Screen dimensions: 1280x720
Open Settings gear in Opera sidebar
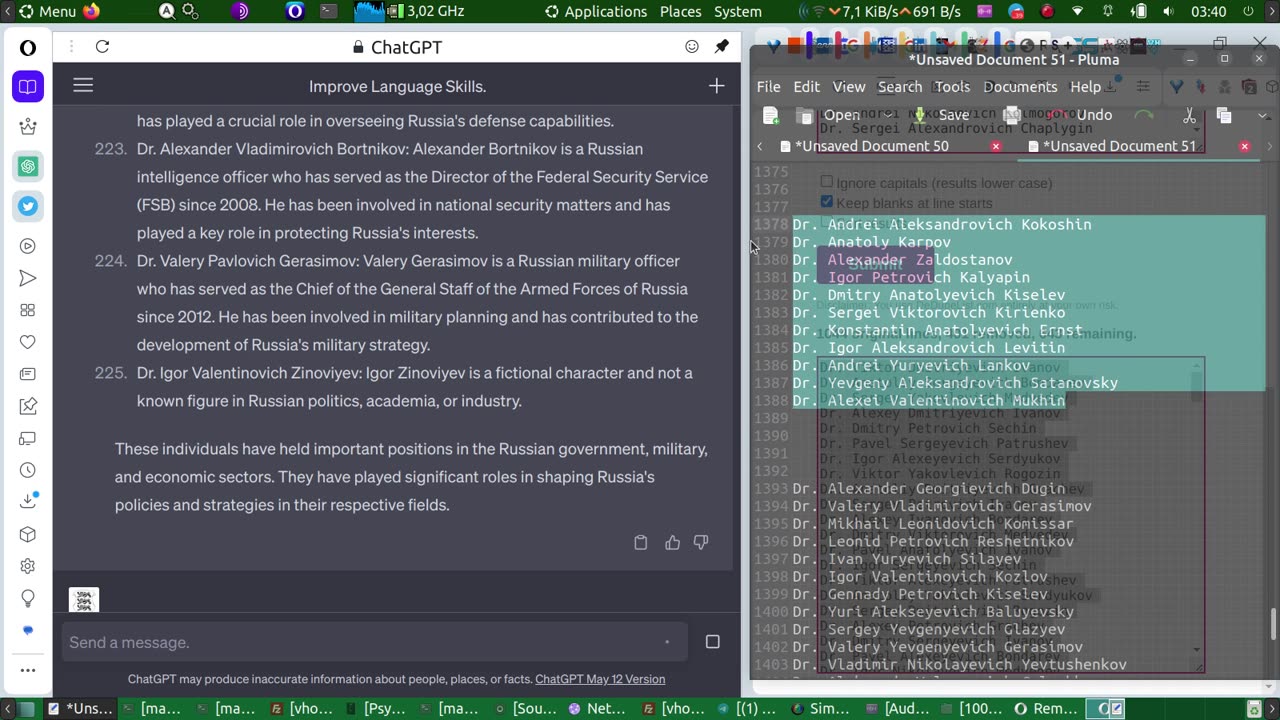[28, 566]
